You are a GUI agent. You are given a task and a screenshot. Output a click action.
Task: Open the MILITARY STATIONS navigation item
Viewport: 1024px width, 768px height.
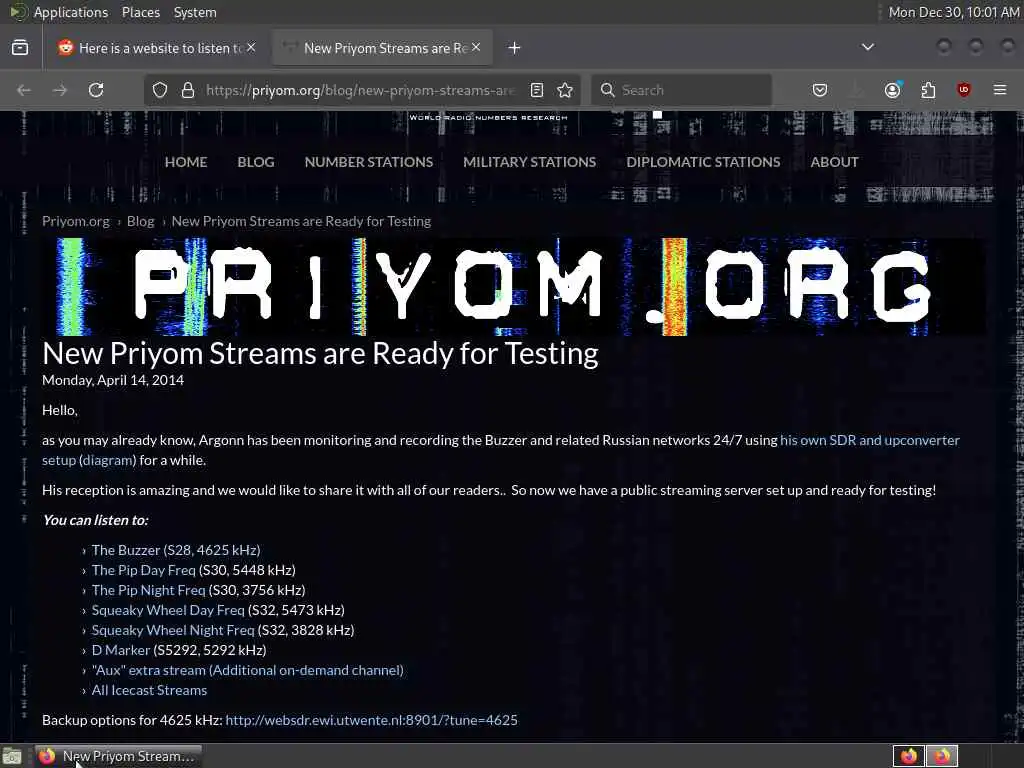click(x=530, y=162)
